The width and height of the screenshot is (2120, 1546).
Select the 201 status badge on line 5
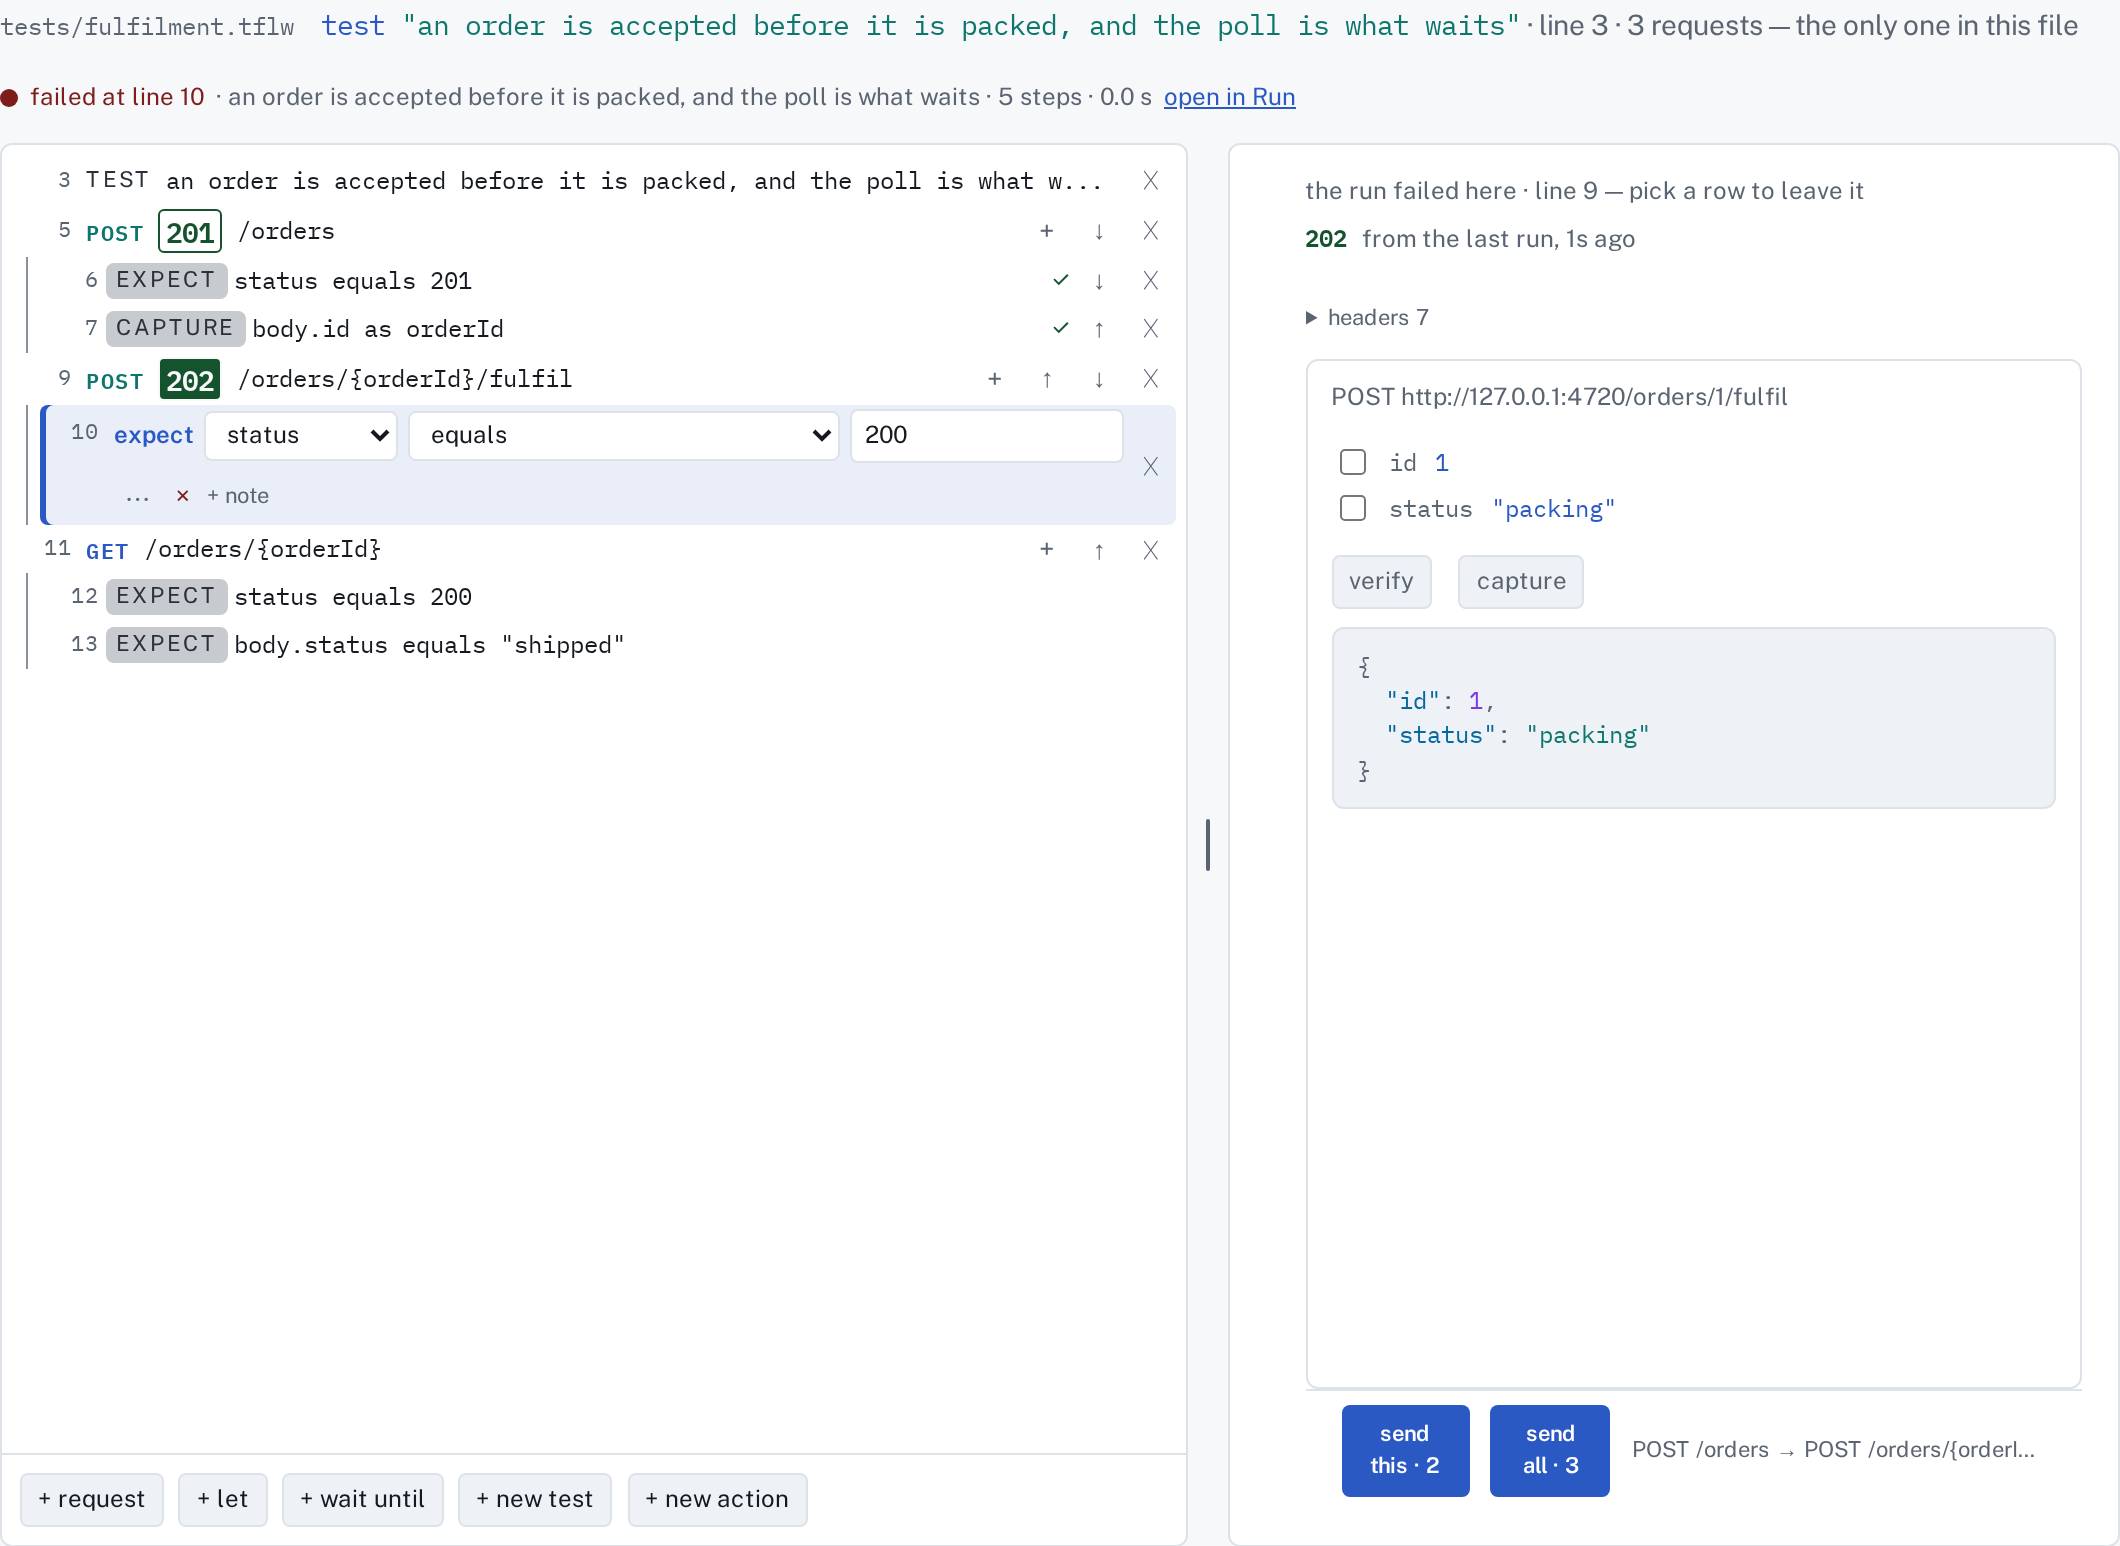190,233
